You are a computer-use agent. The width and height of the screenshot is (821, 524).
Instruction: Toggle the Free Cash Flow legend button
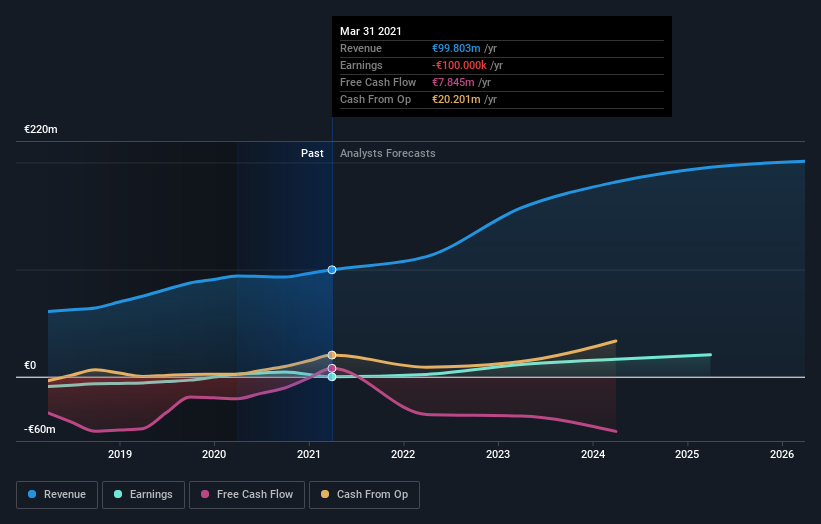(247, 495)
